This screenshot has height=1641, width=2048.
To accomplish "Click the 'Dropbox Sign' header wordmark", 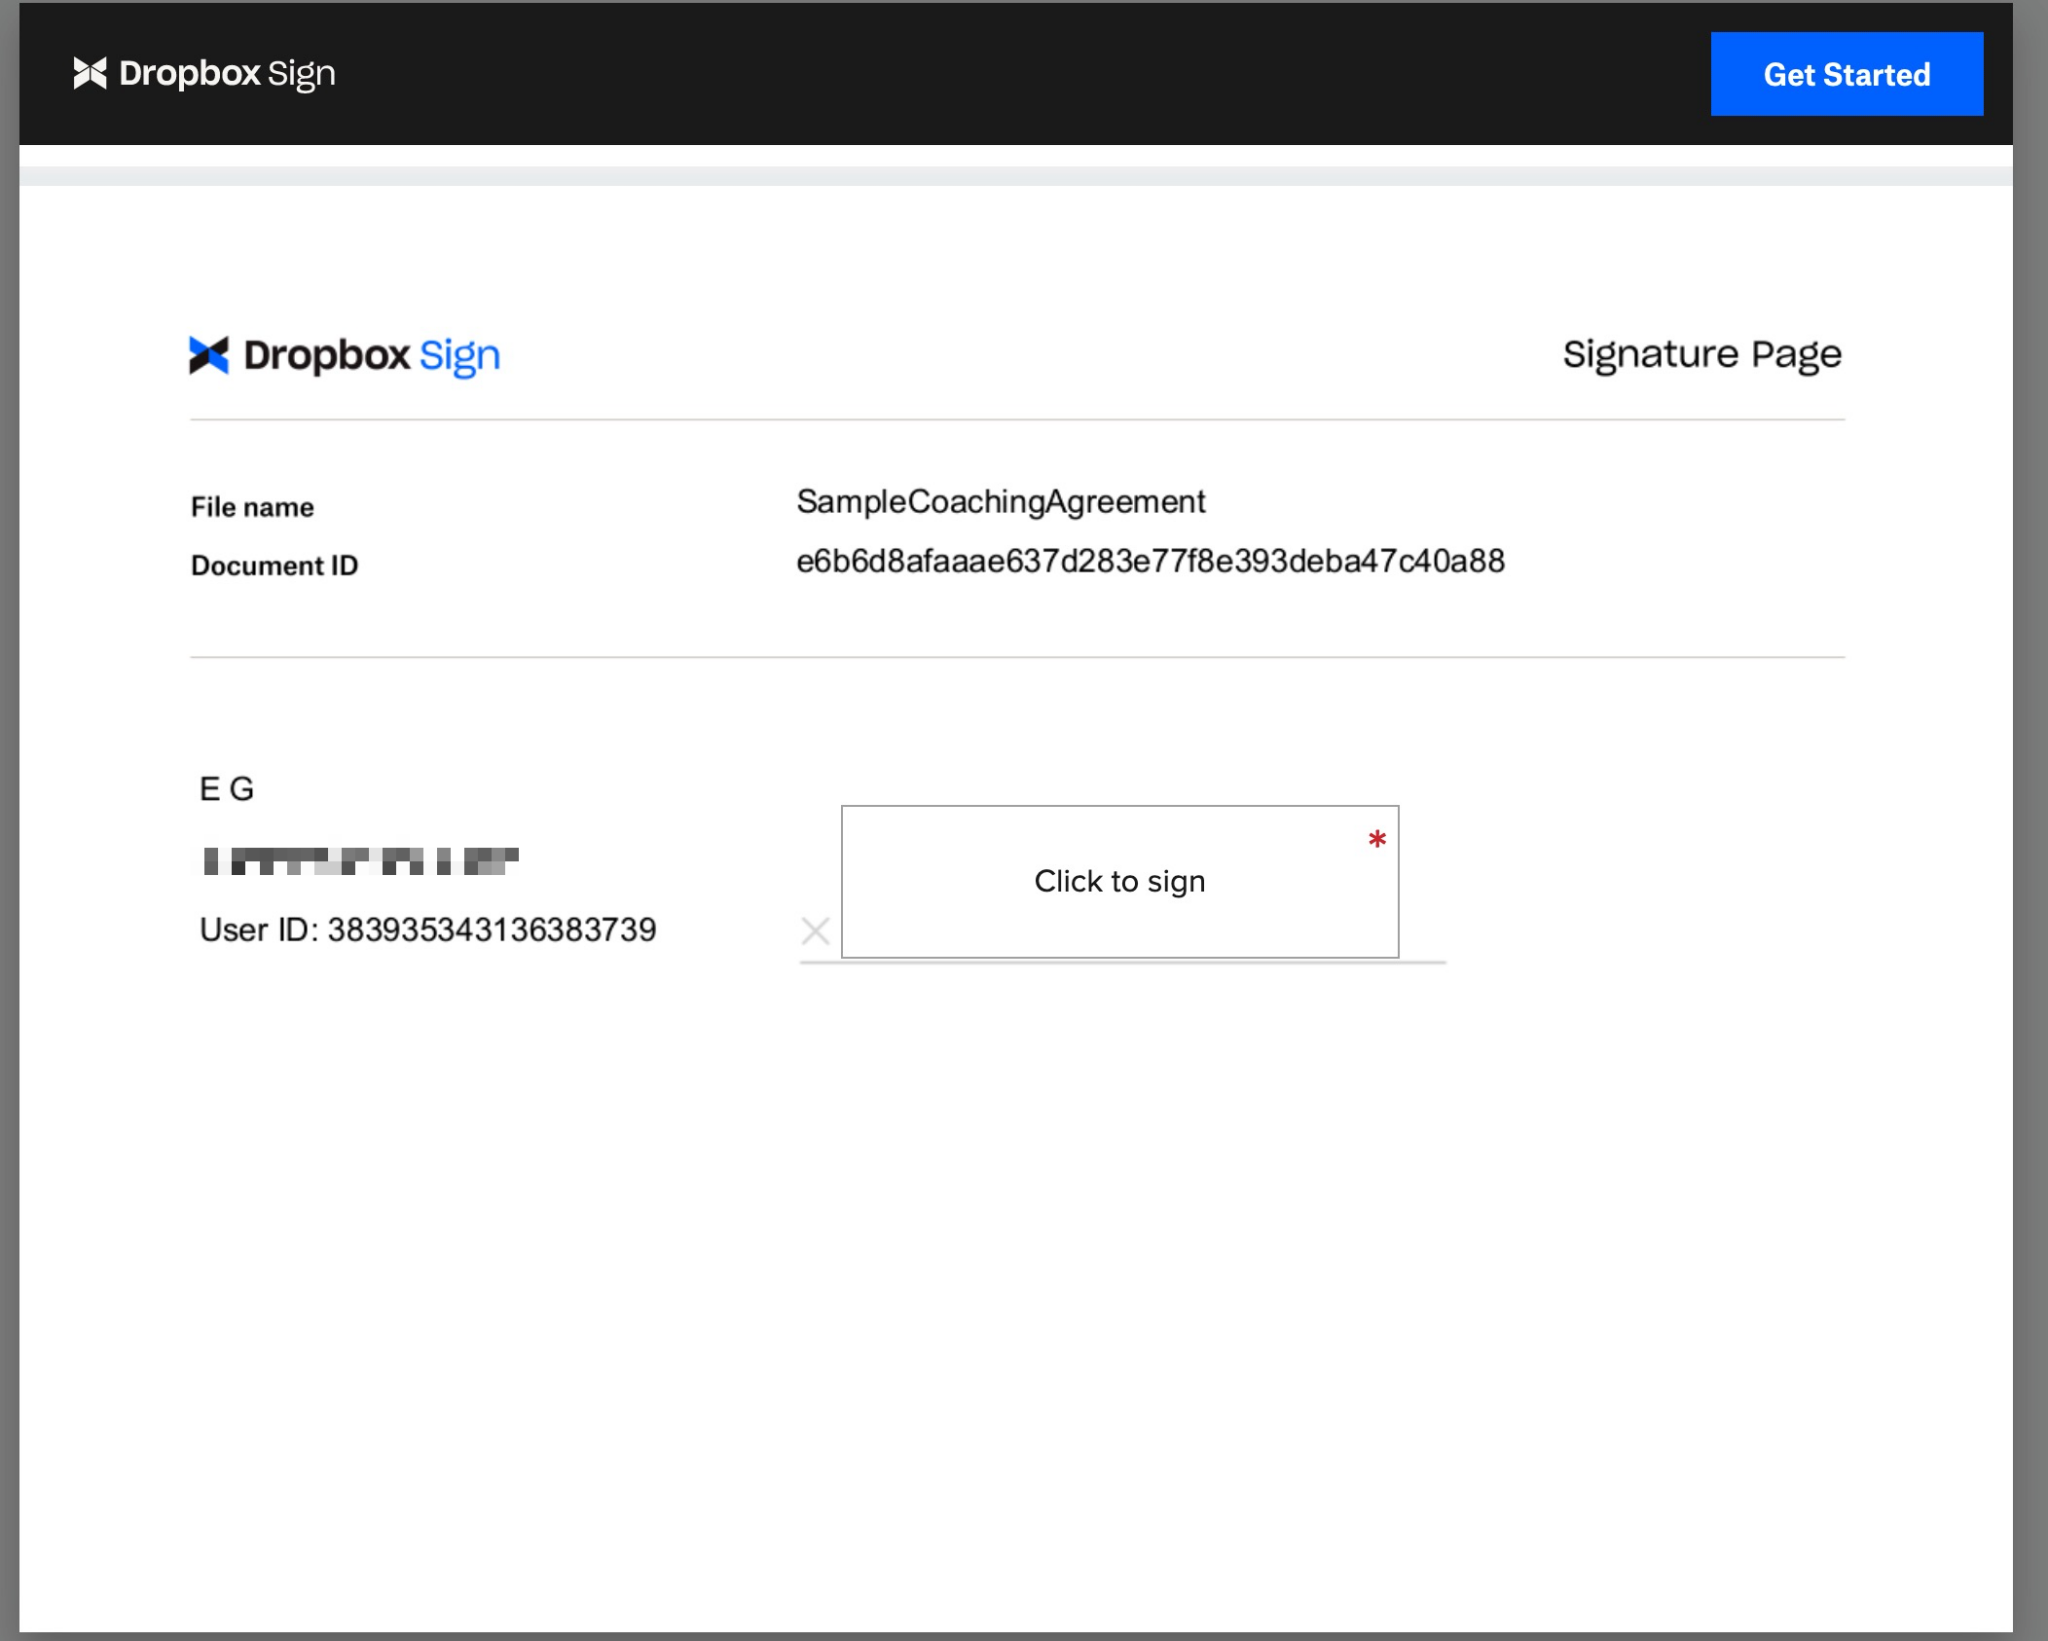I will [x=225, y=72].
